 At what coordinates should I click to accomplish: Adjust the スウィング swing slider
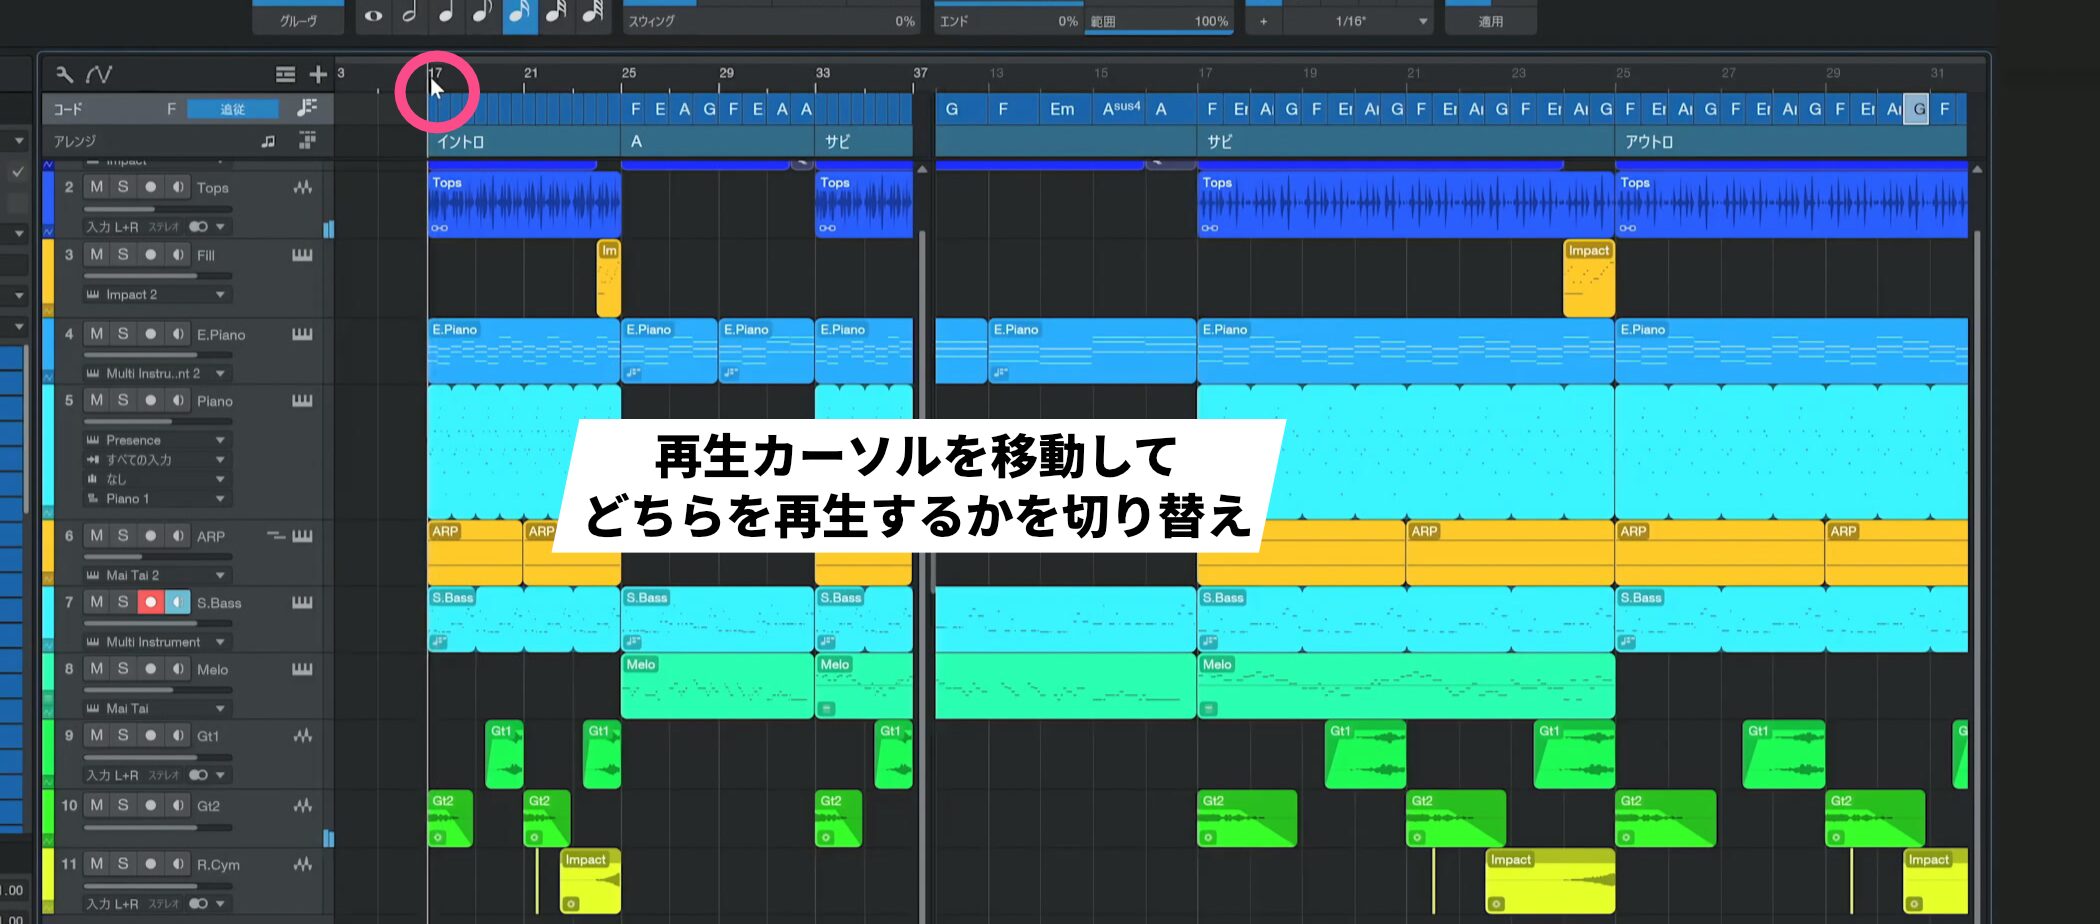click(x=770, y=20)
